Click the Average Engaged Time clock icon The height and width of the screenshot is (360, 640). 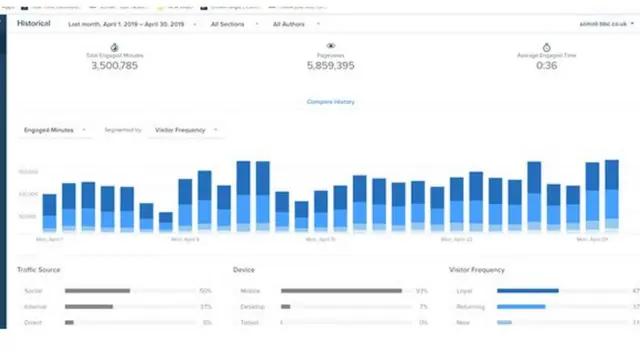547,47
